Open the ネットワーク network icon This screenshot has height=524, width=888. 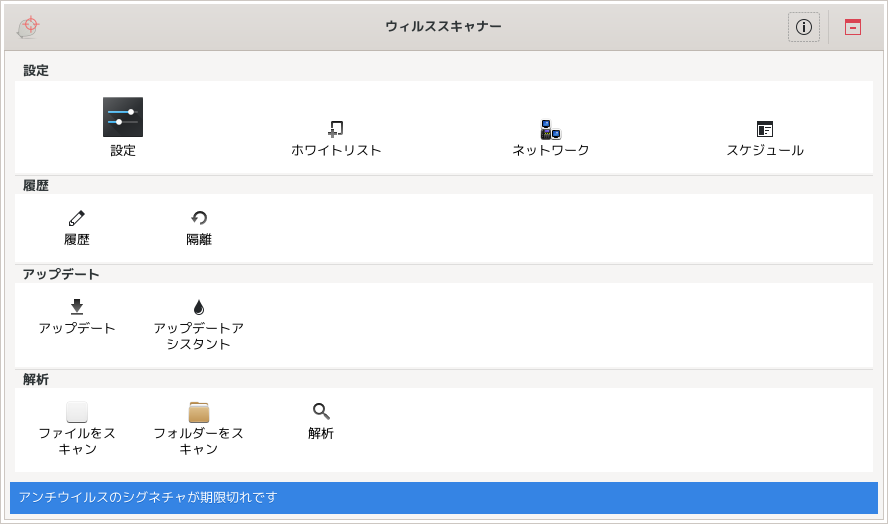pyautogui.click(x=550, y=129)
